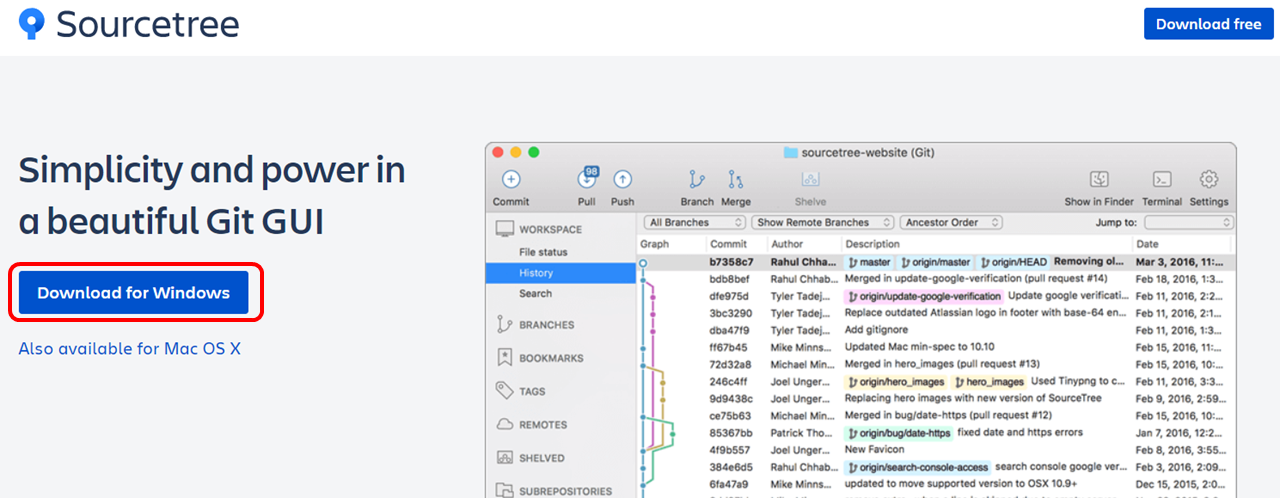The height and width of the screenshot is (498, 1280).
Task: Click the Merge toolbar icon
Action: point(736,179)
